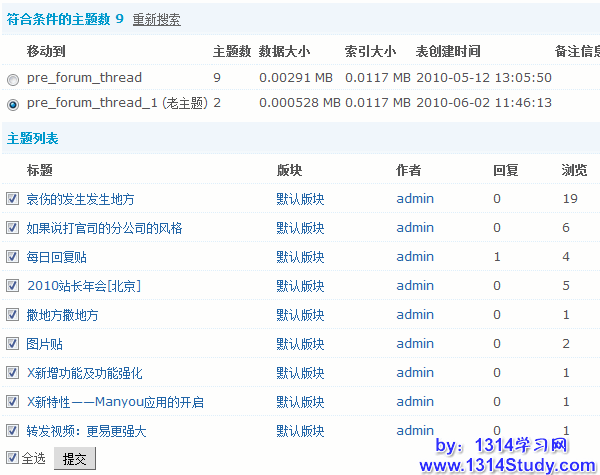The height and width of the screenshot is (475, 600).
Task: Click admin author of 2010站长年会 thread
Action: [414, 286]
